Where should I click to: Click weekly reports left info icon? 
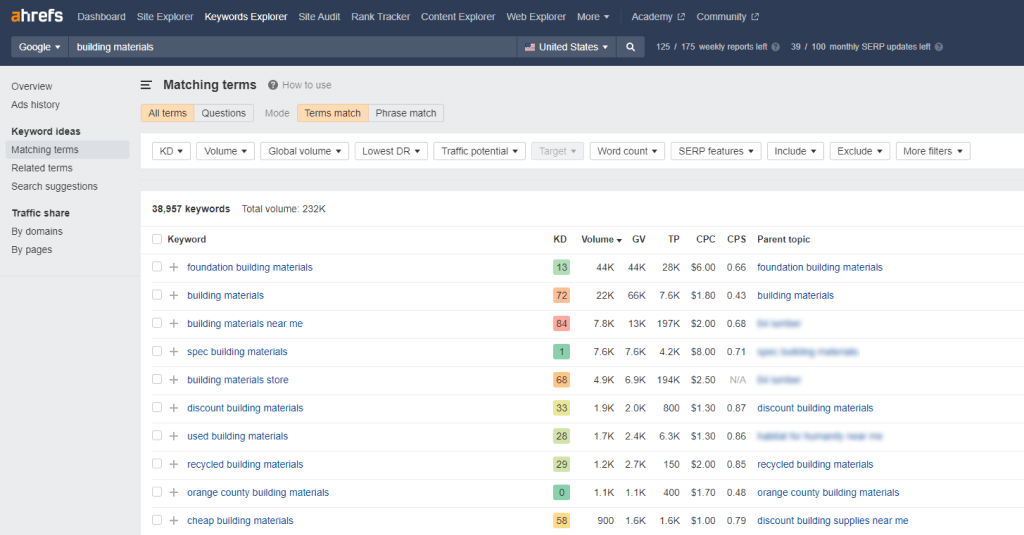[x=775, y=47]
